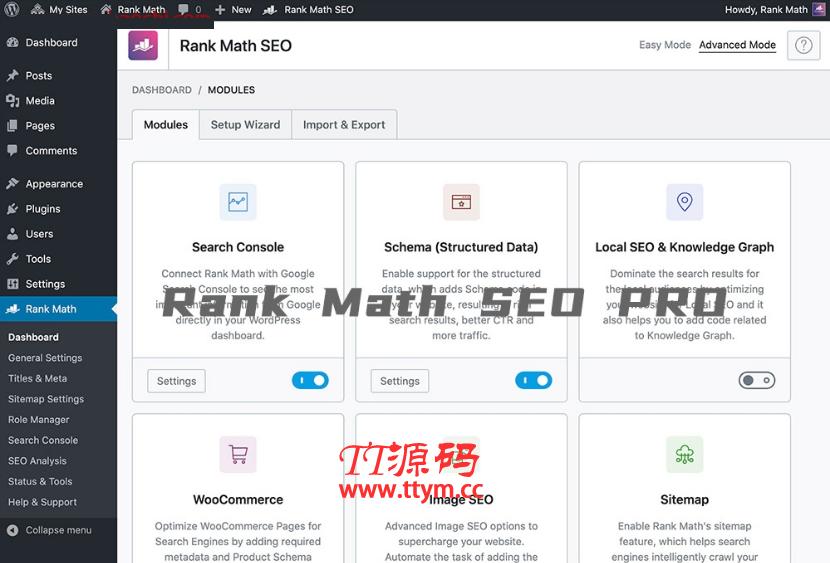Click the Pages icon in sidebar
Image resolution: width=830 pixels, height=563 pixels.
click(x=13, y=125)
